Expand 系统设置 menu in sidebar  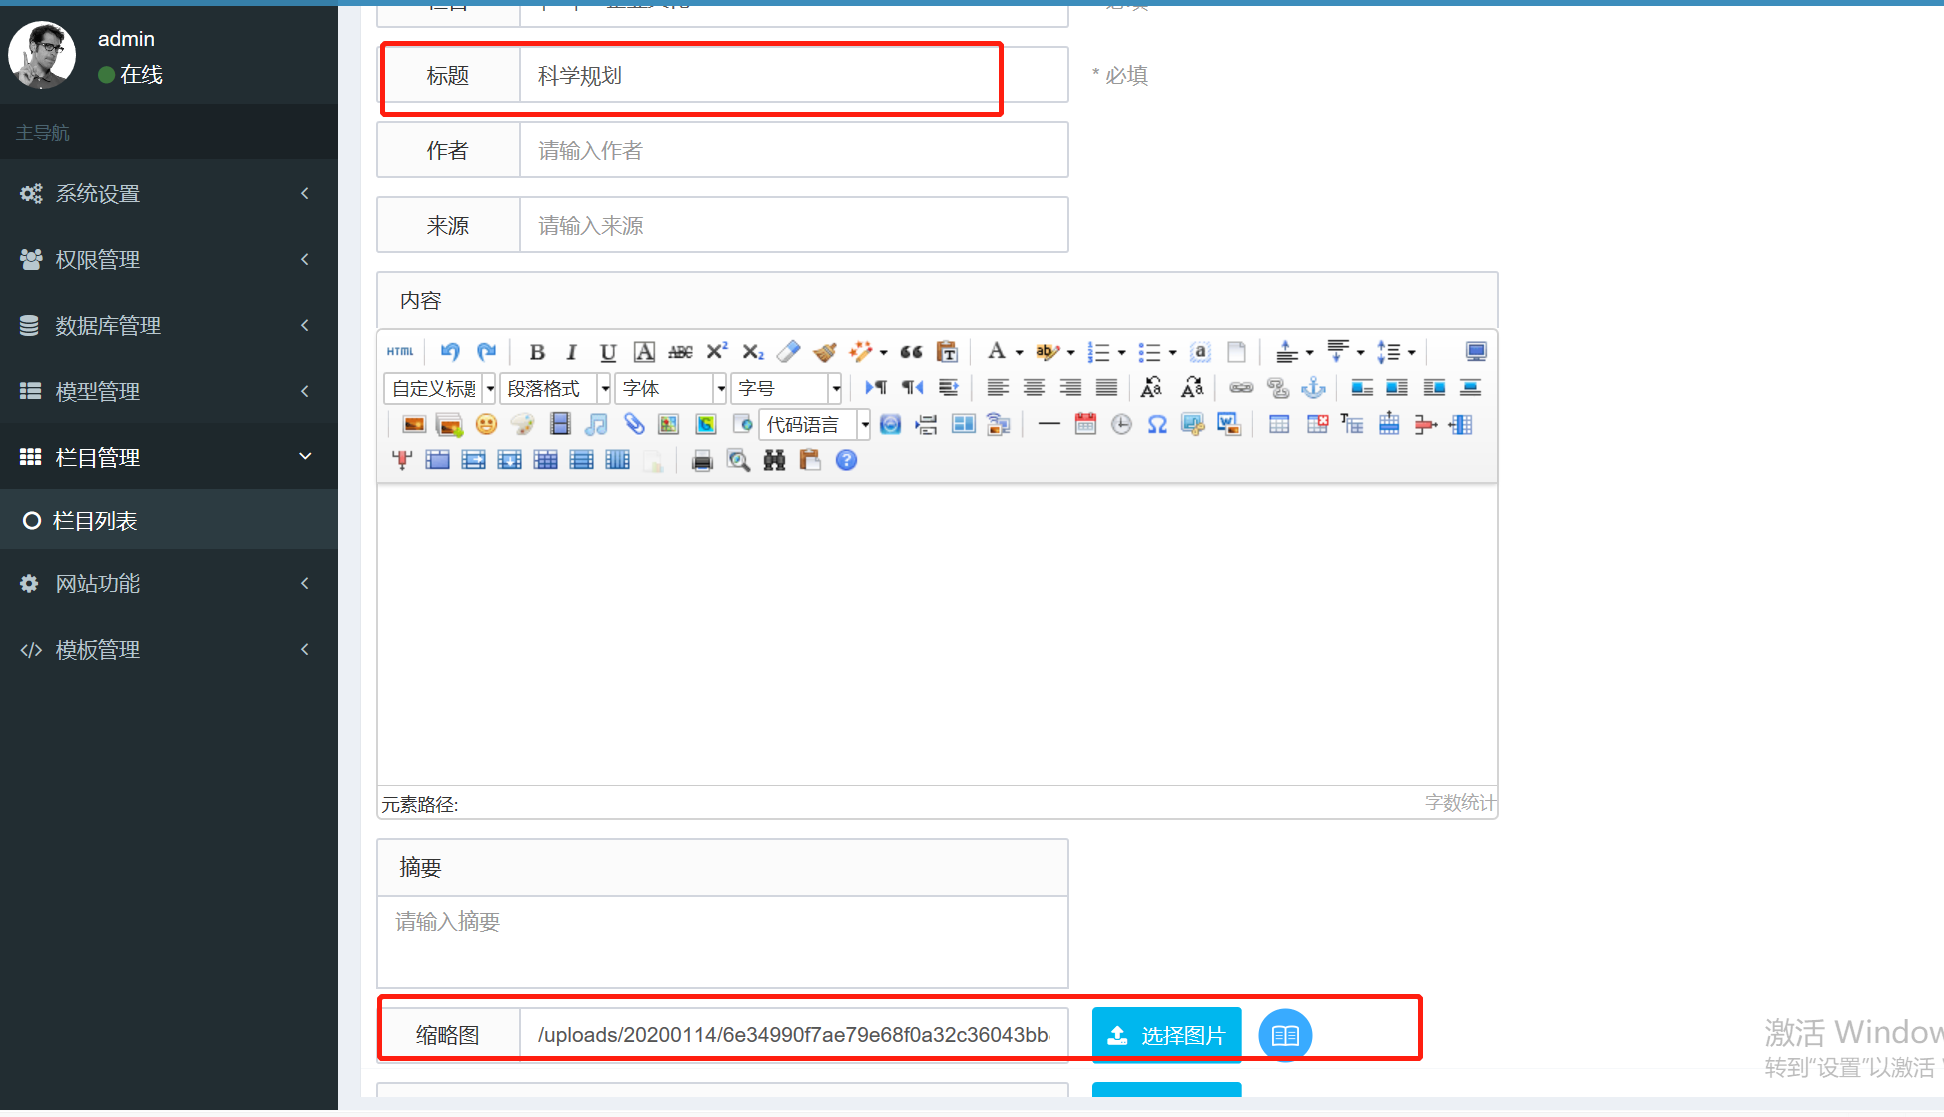169,193
